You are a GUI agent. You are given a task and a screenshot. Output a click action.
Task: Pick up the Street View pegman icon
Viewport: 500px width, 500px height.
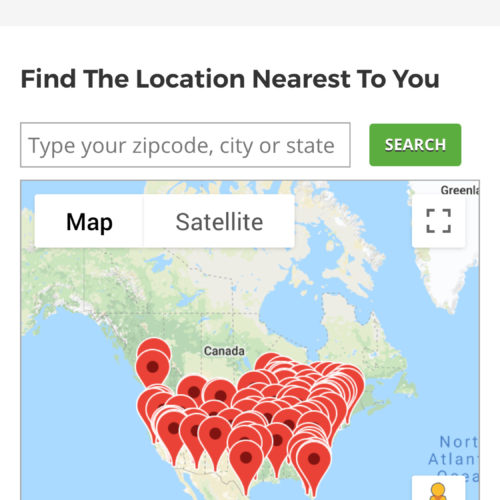[x=438, y=492]
